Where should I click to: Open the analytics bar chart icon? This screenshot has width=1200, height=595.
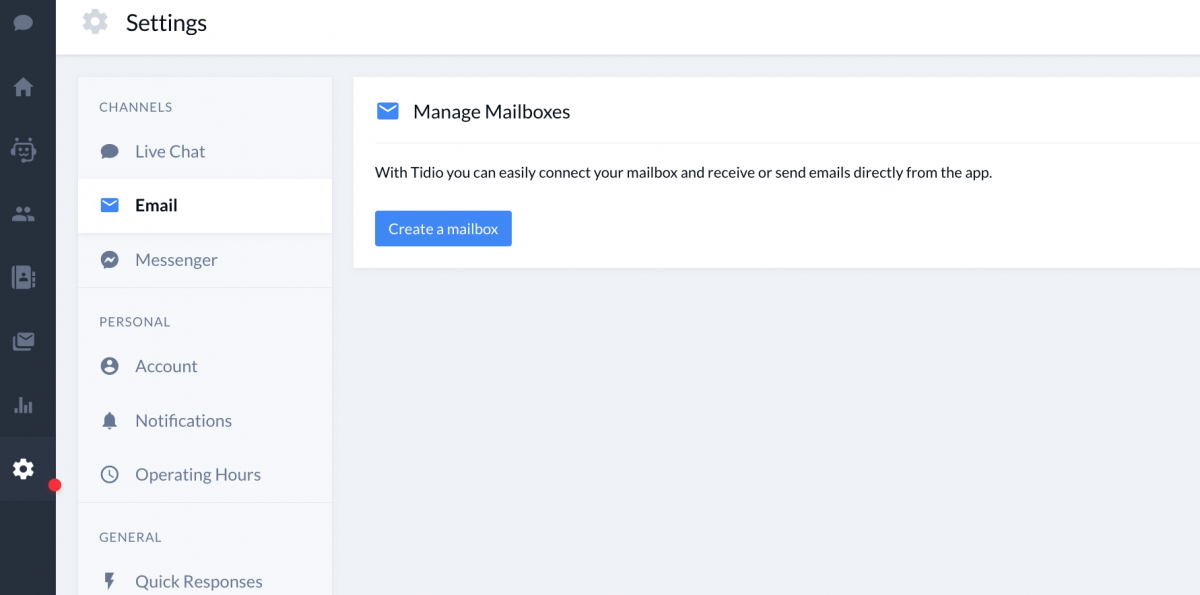click(x=23, y=405)
